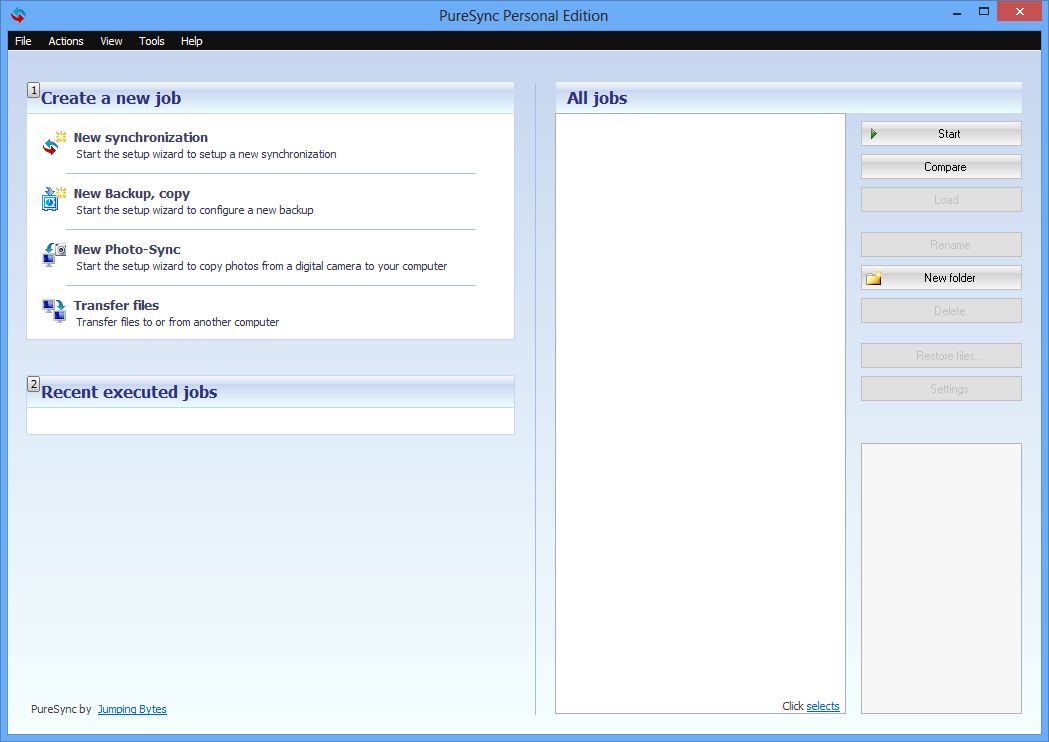Open the Actions menu
Screen dimensions: 1049x742
pos(66,41)
